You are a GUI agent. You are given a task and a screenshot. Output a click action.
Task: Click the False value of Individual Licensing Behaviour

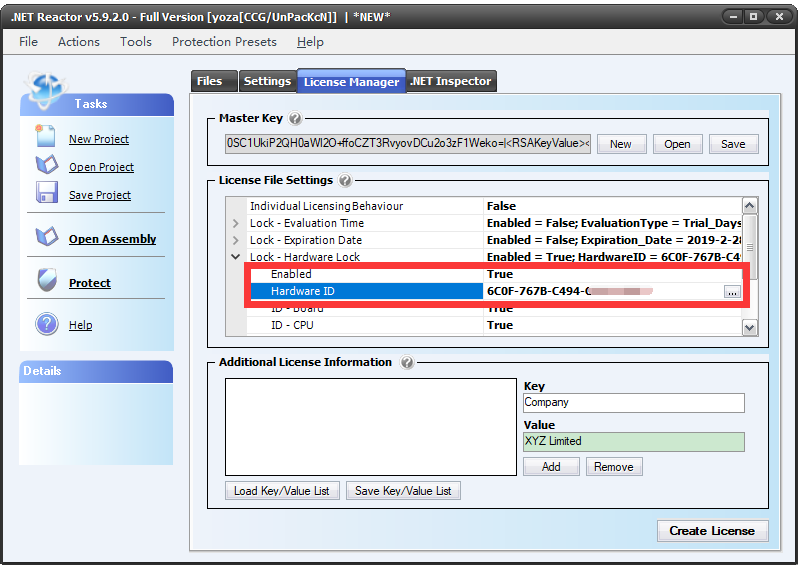501,206
